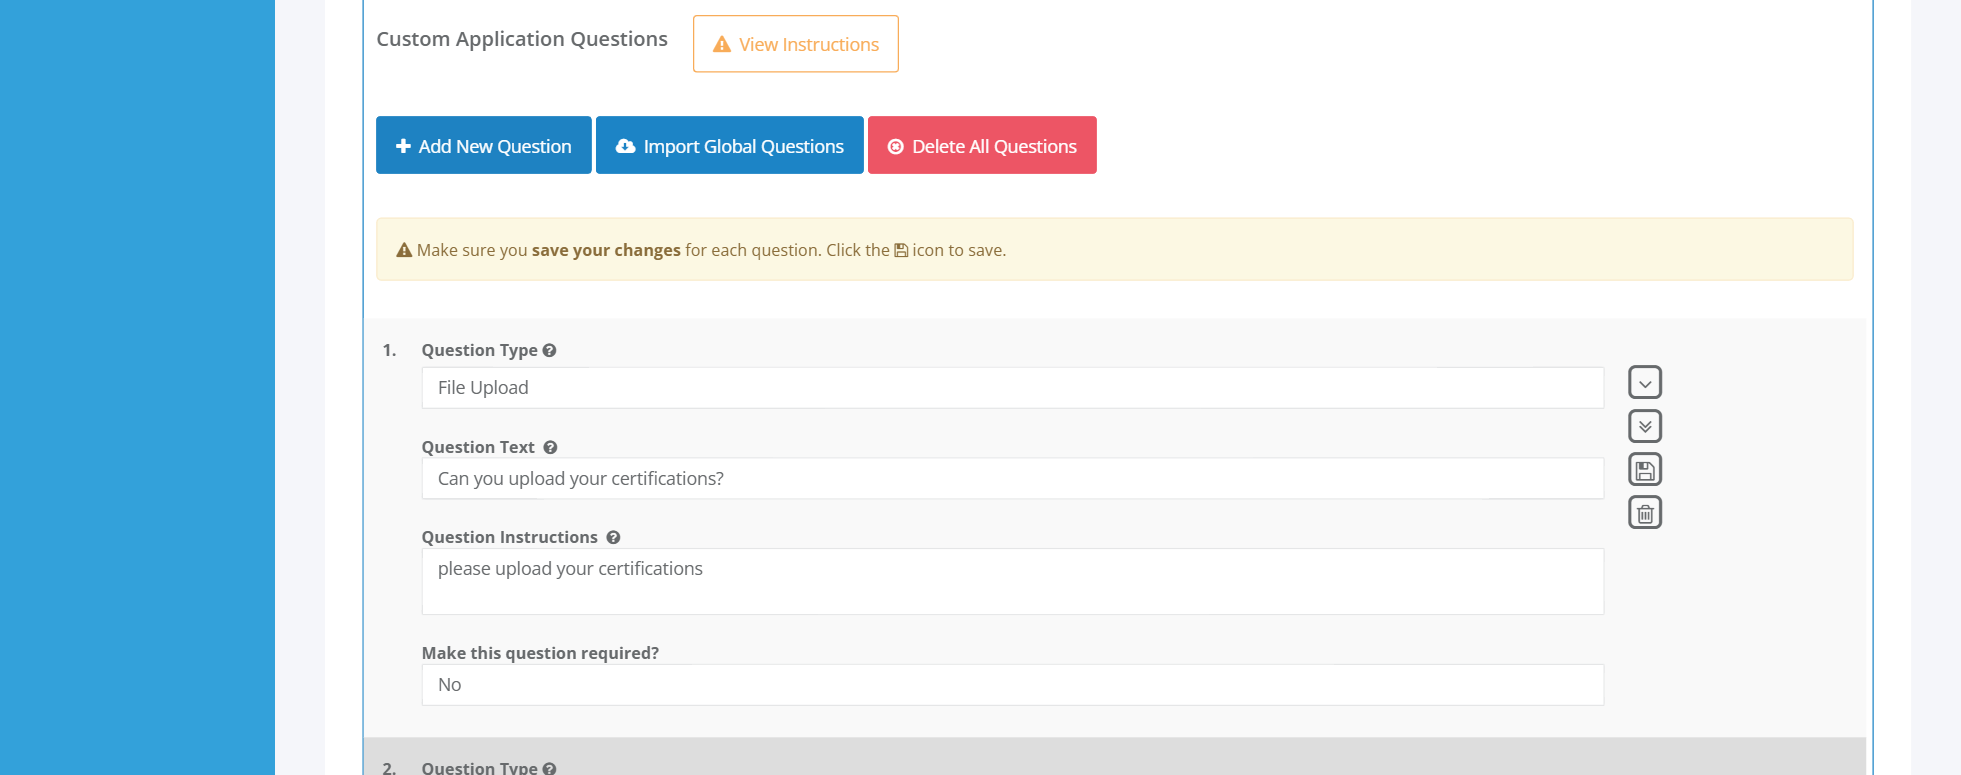Open the required dropdown showing No

[x=1012, y=685]
